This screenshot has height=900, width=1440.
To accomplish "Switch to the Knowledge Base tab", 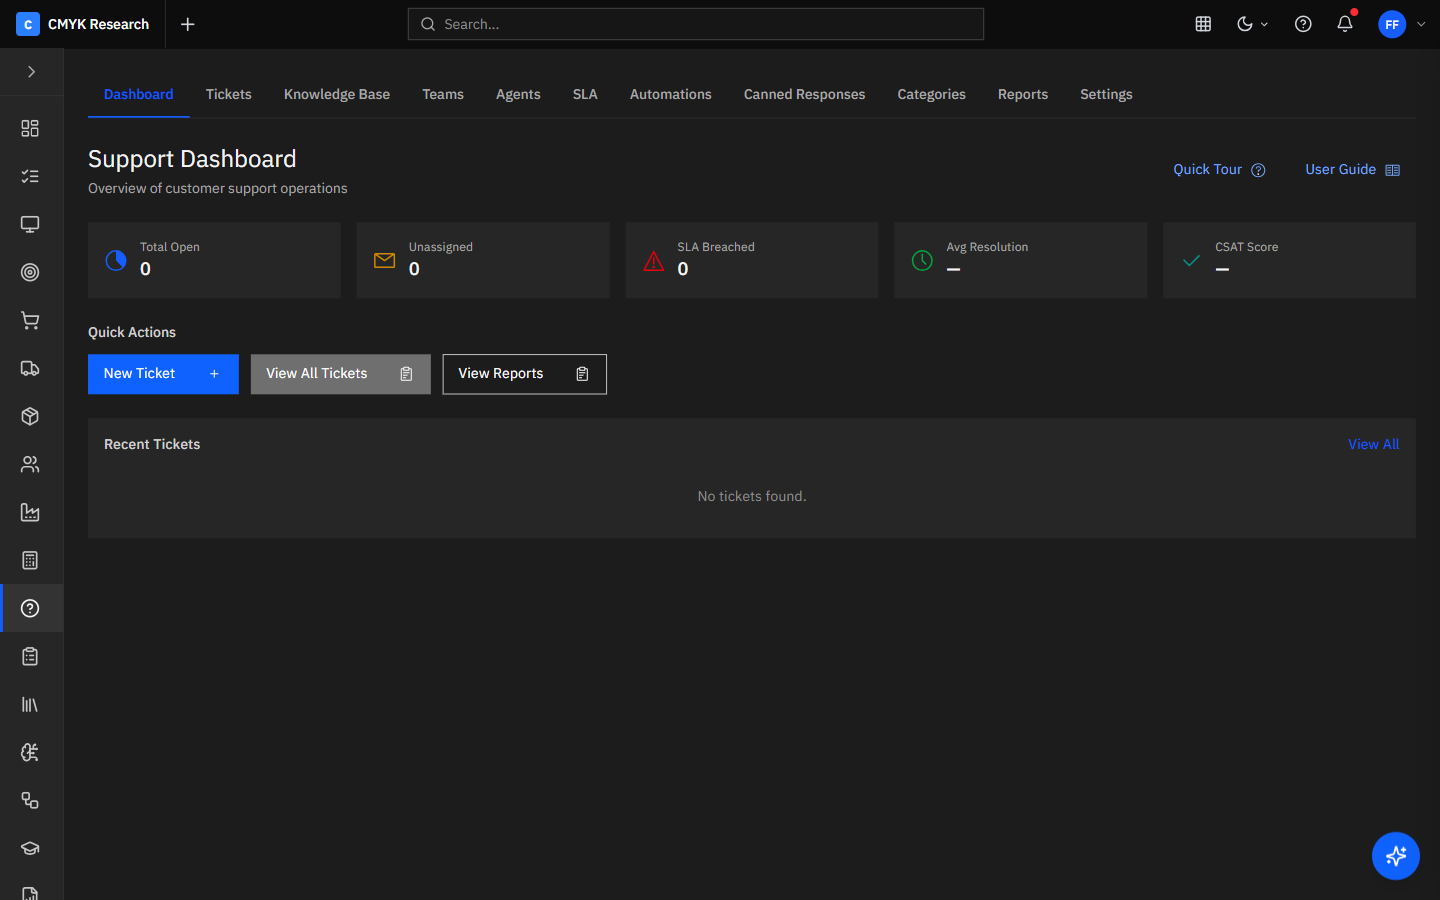I will [337, 94].
